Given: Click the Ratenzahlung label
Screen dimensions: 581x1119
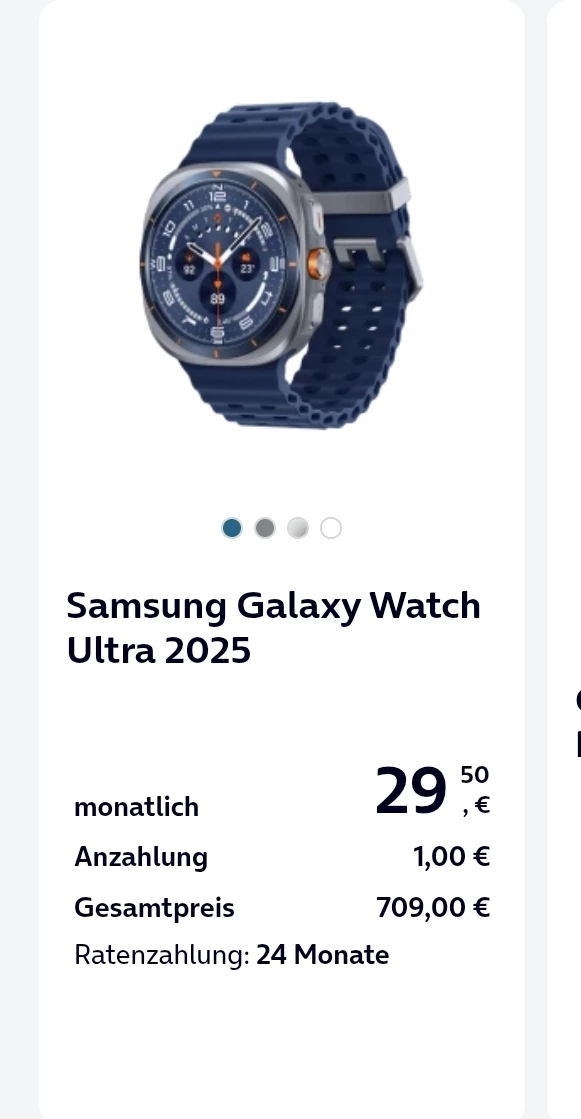Looking at the screenshot, I should 162,955.
